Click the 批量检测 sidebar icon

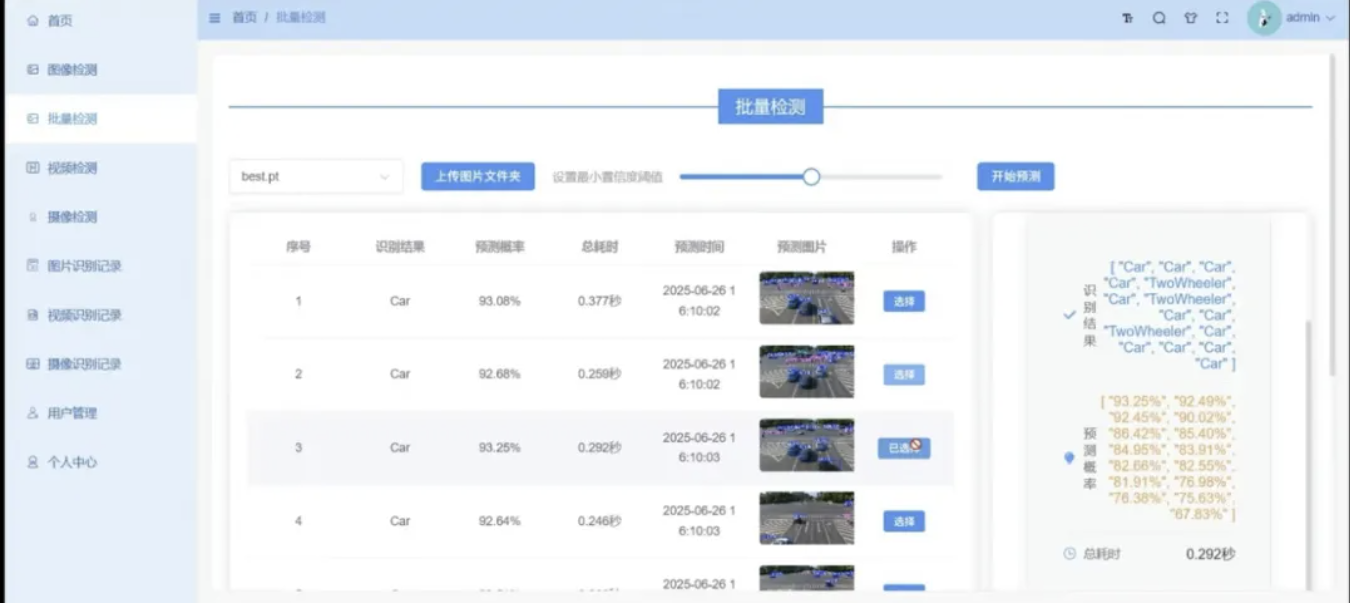point(33,118)
